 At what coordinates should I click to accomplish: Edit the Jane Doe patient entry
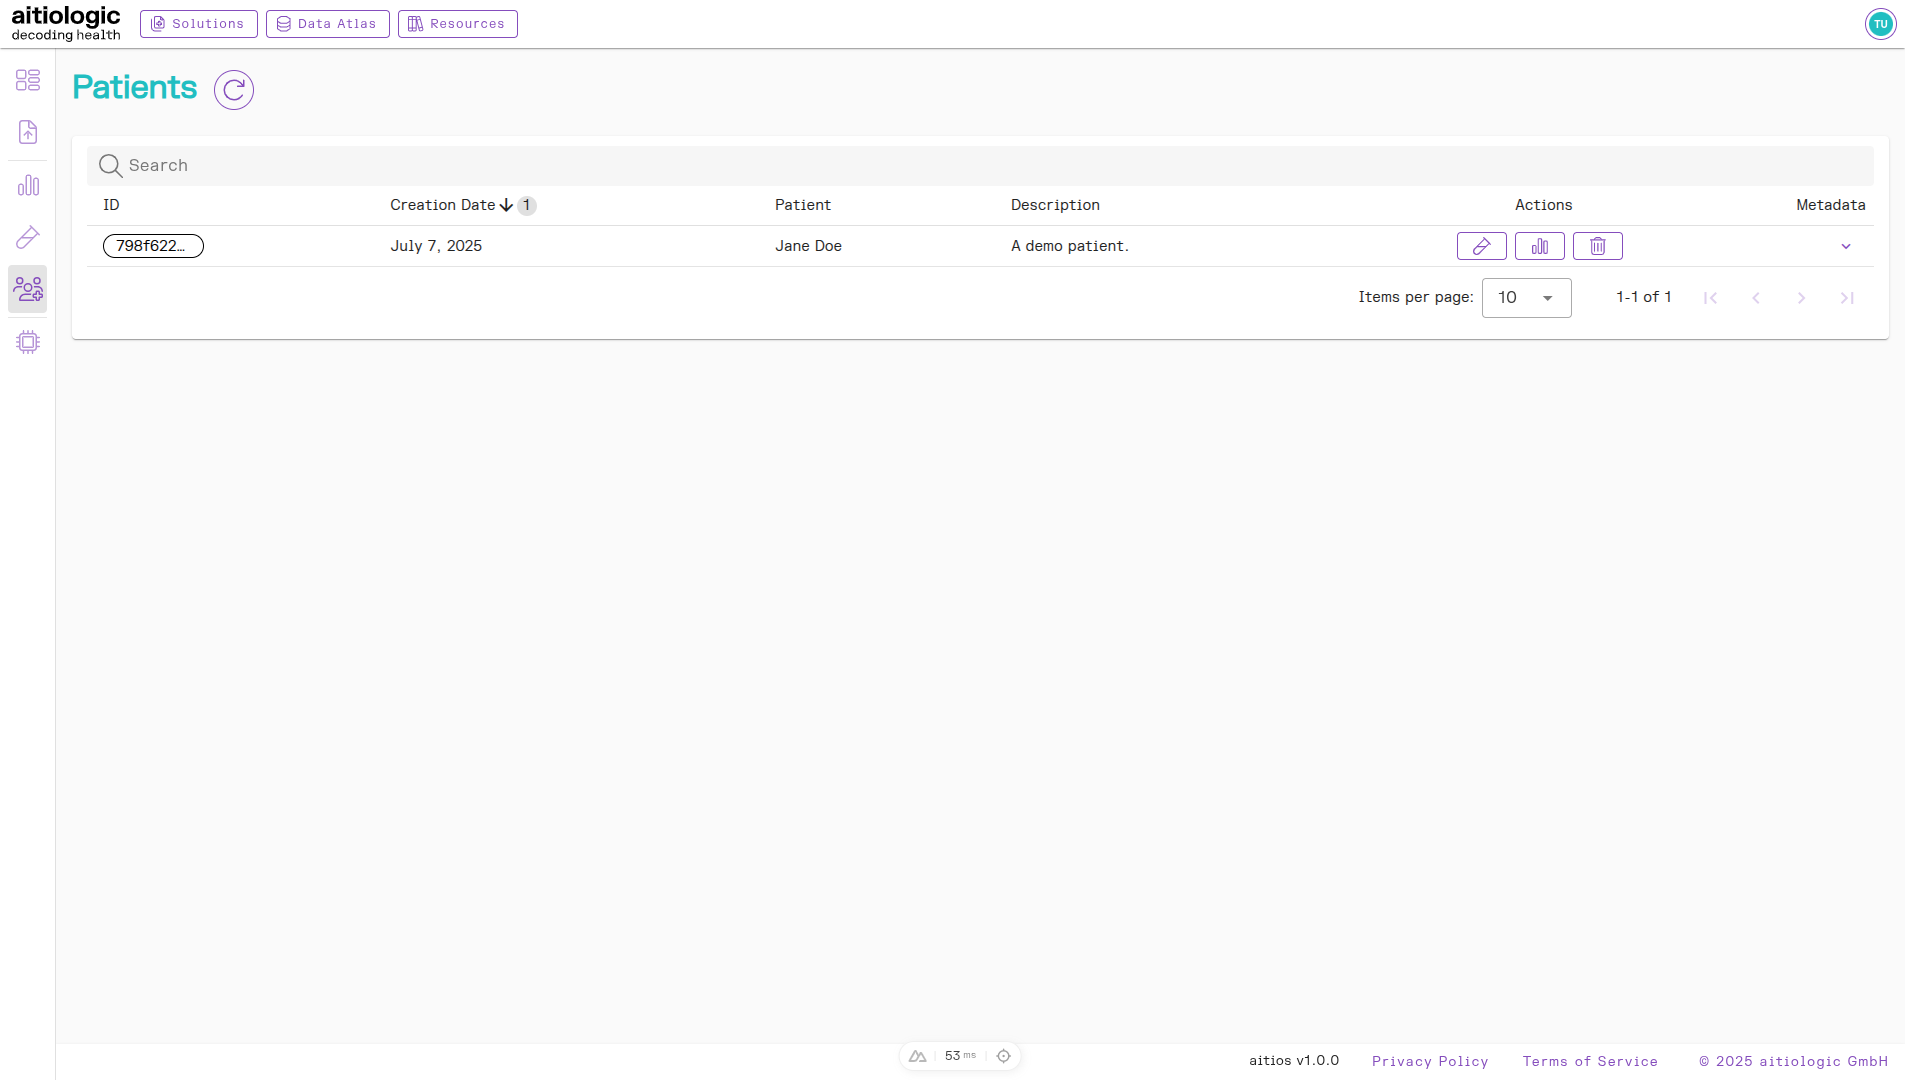tap(1481, 246)
